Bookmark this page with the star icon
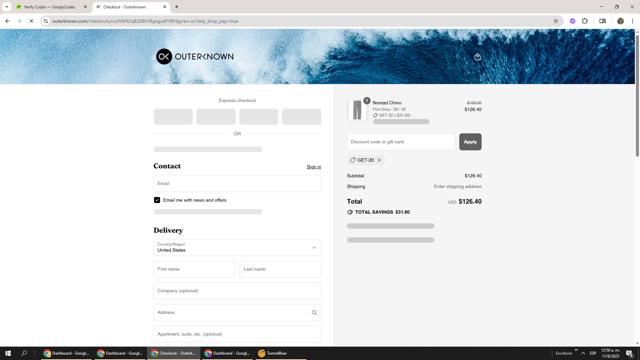Image resolution: width=640 pixels, height=360 pixels. click(556, 21)
